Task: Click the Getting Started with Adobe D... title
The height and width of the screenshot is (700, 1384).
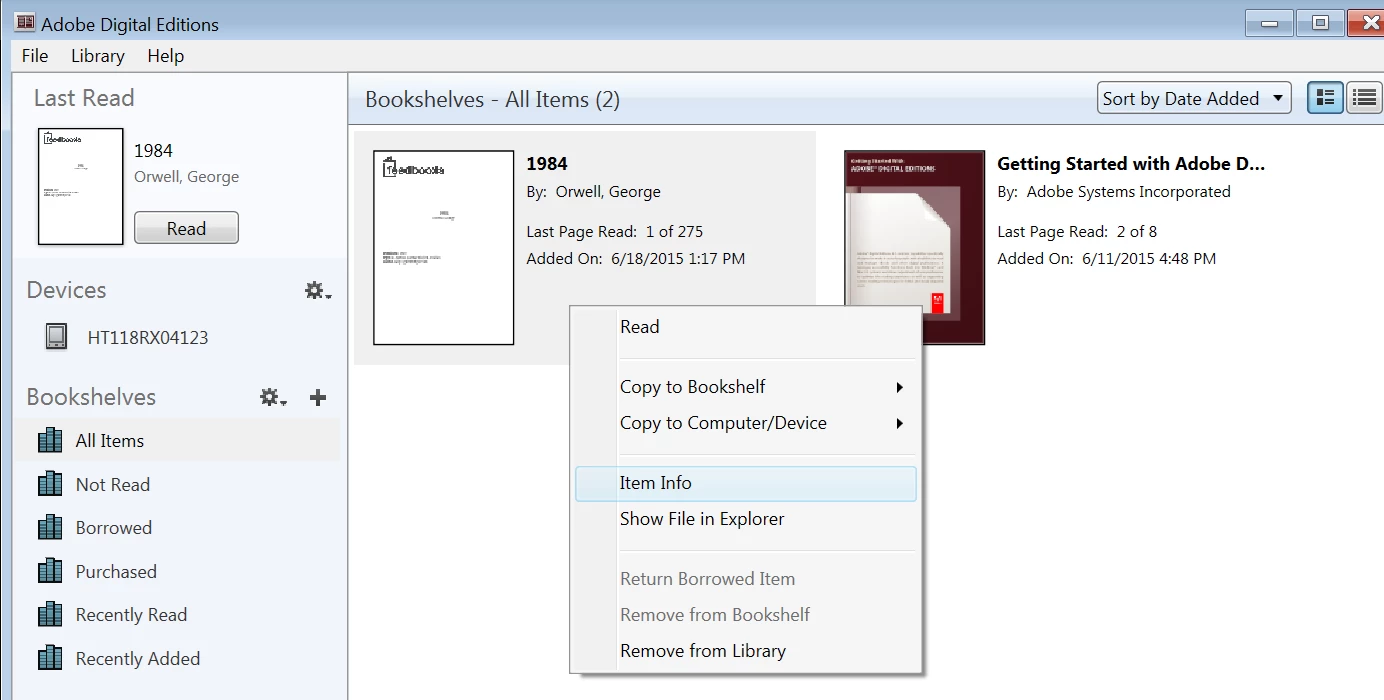Action: coord(1131,164)
